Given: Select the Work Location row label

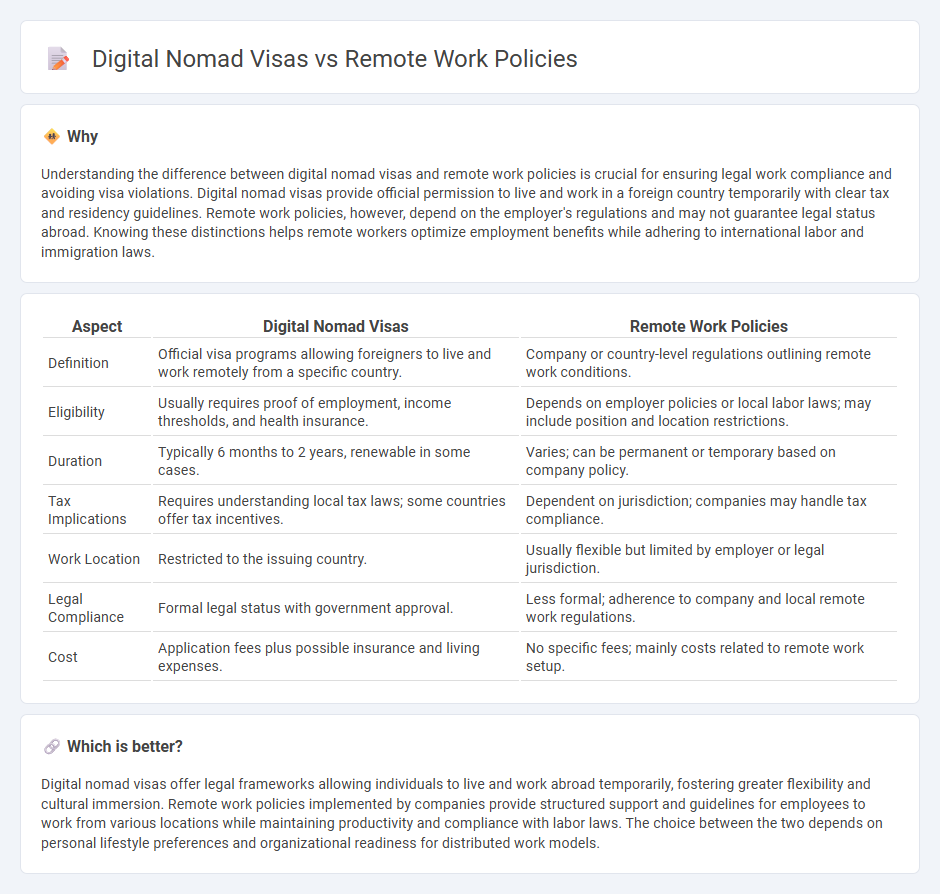Looking at the screenshot, I should click(94, 559).
